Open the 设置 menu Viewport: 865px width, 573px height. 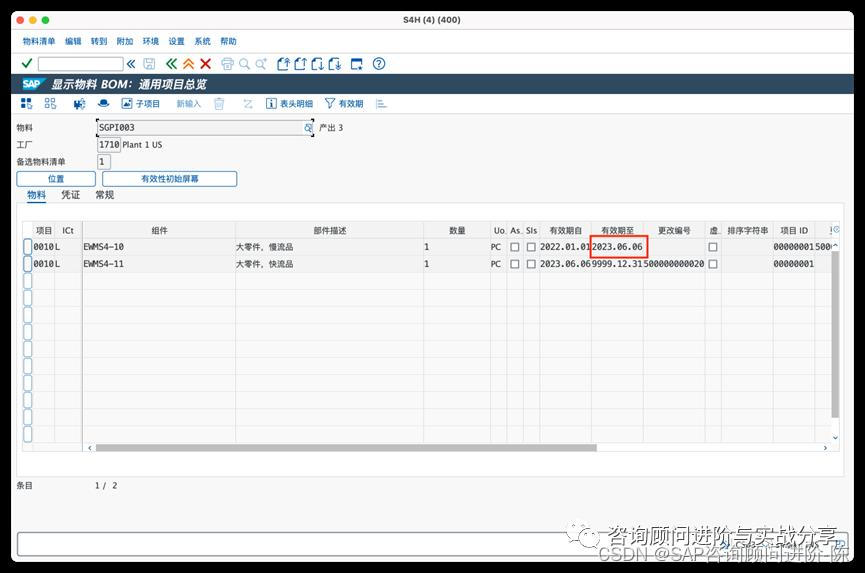[x=177, y=41]
